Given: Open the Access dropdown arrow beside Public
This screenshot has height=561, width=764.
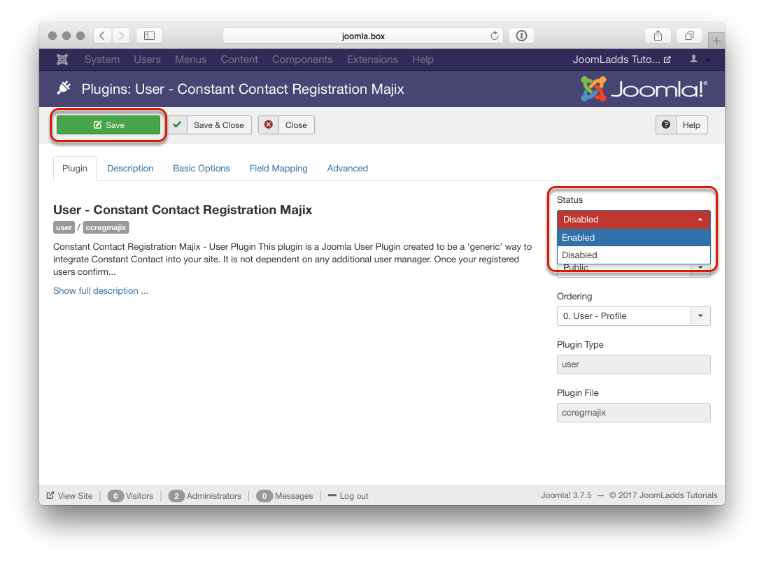Looking at the screenshot, I should coord(700,268).
